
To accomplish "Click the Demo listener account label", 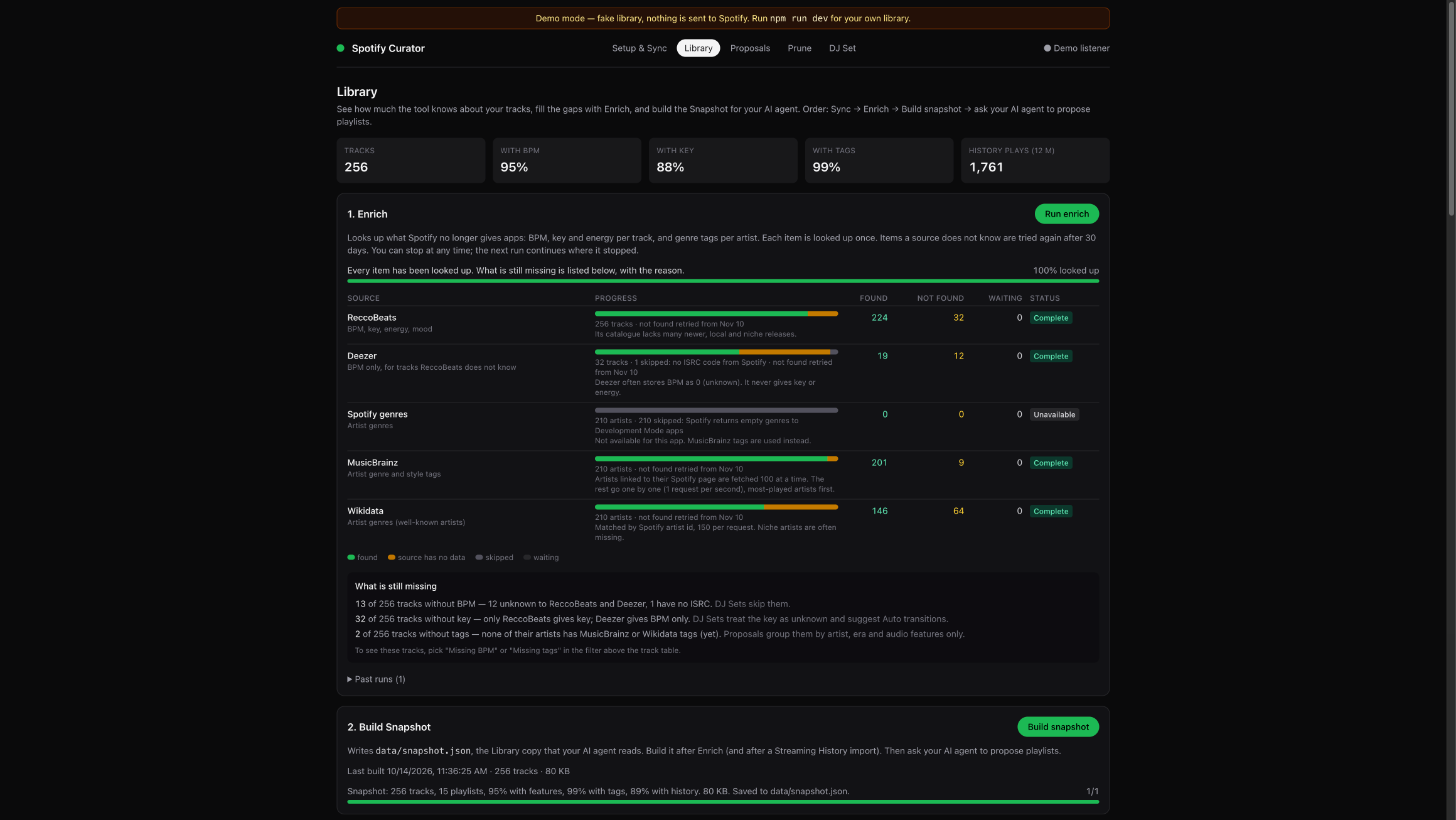I will coord(1081,48).
